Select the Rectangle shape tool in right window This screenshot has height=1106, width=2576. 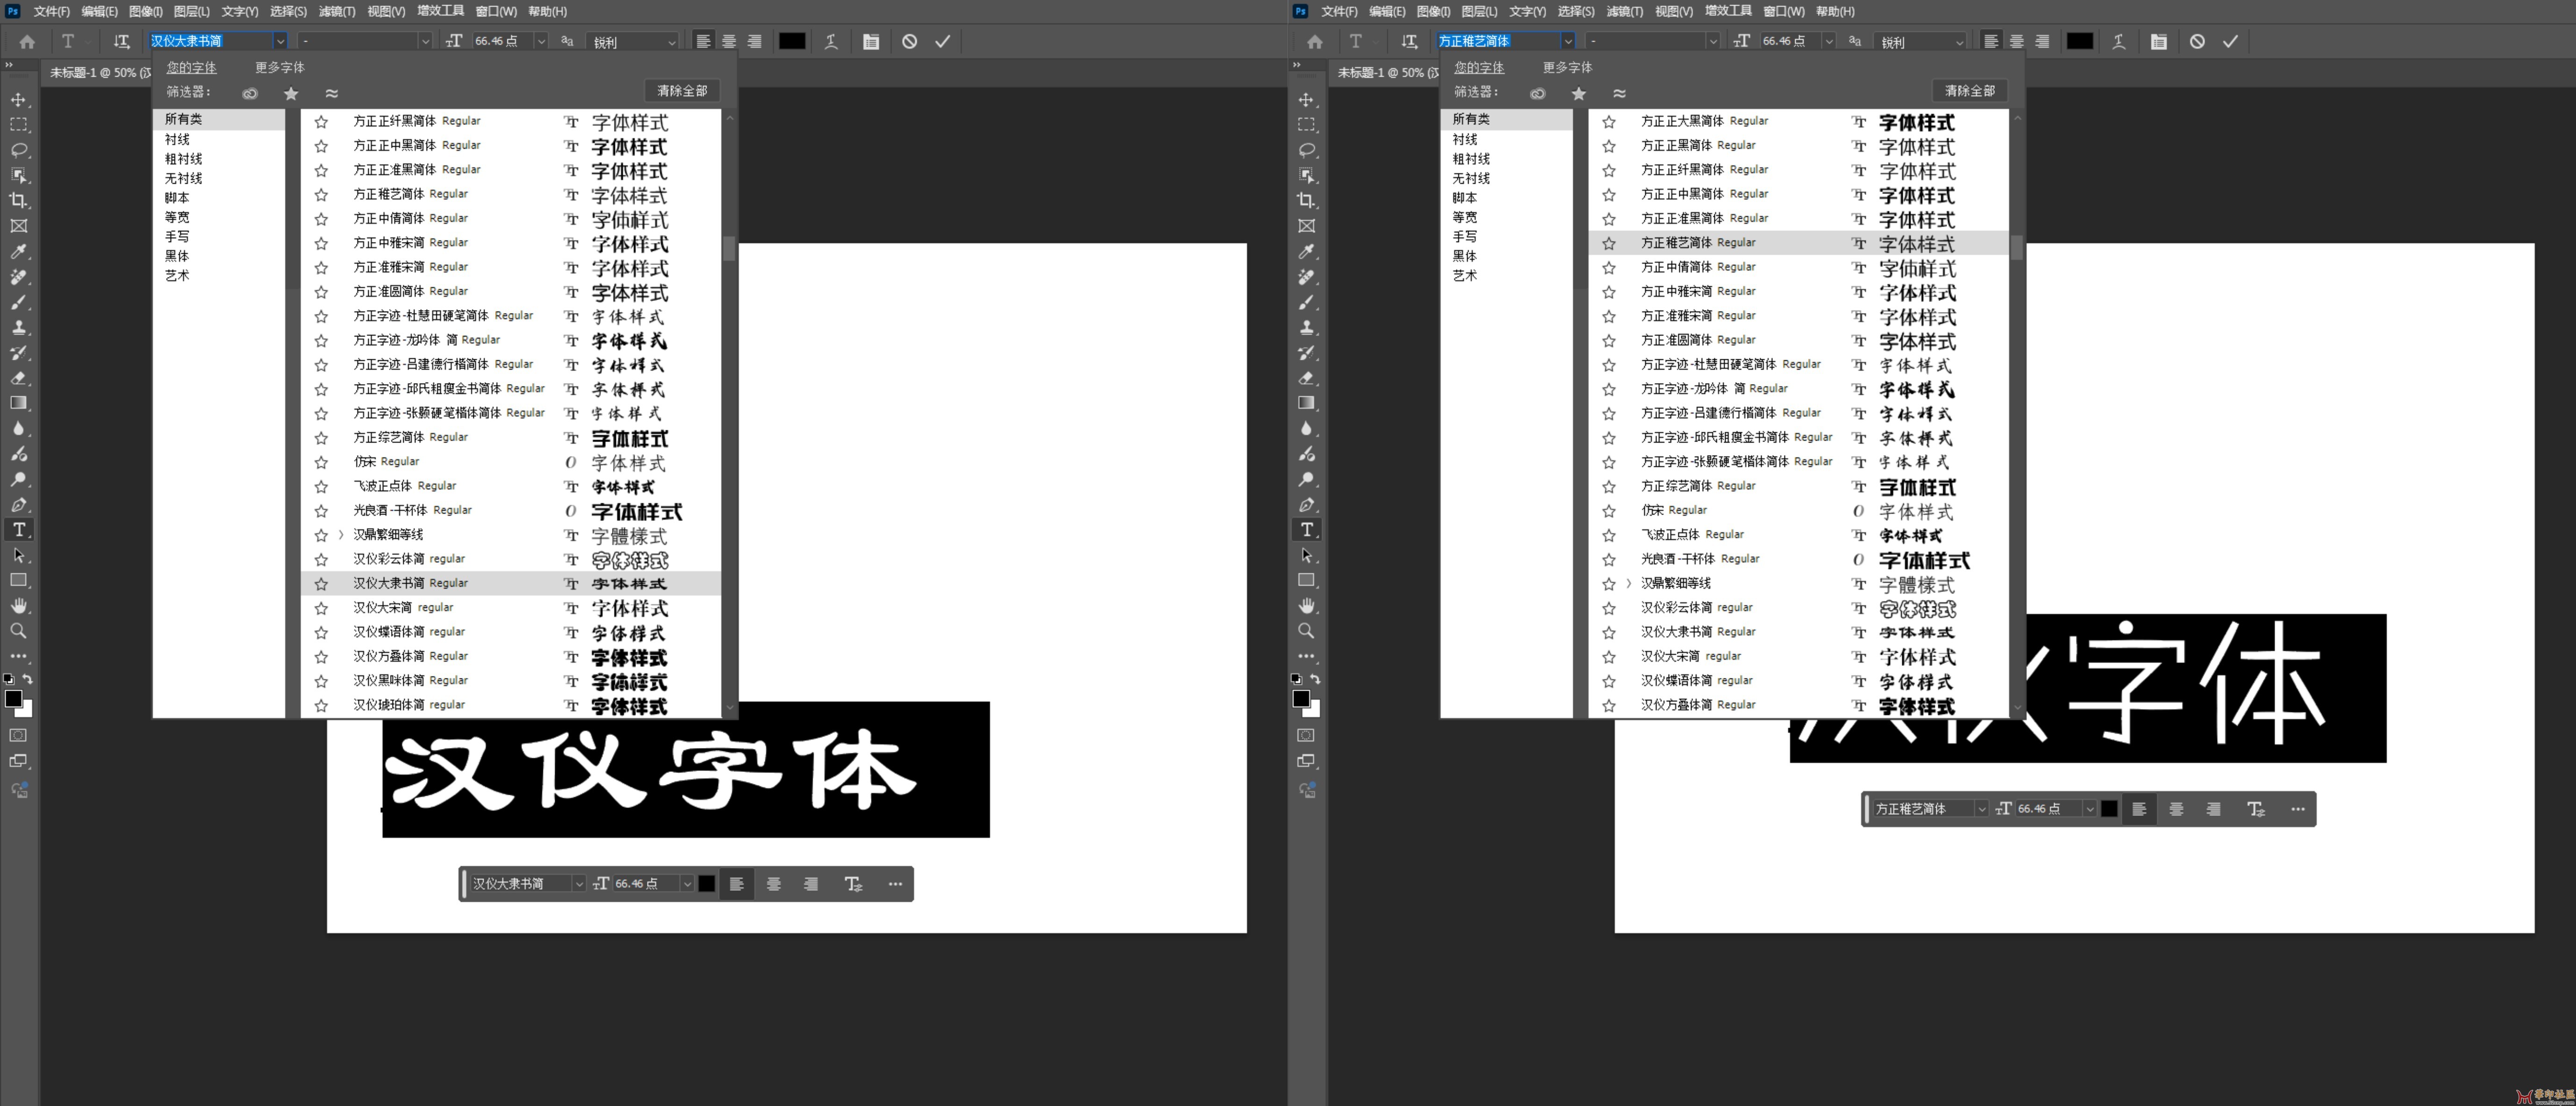pos(1307,580)
